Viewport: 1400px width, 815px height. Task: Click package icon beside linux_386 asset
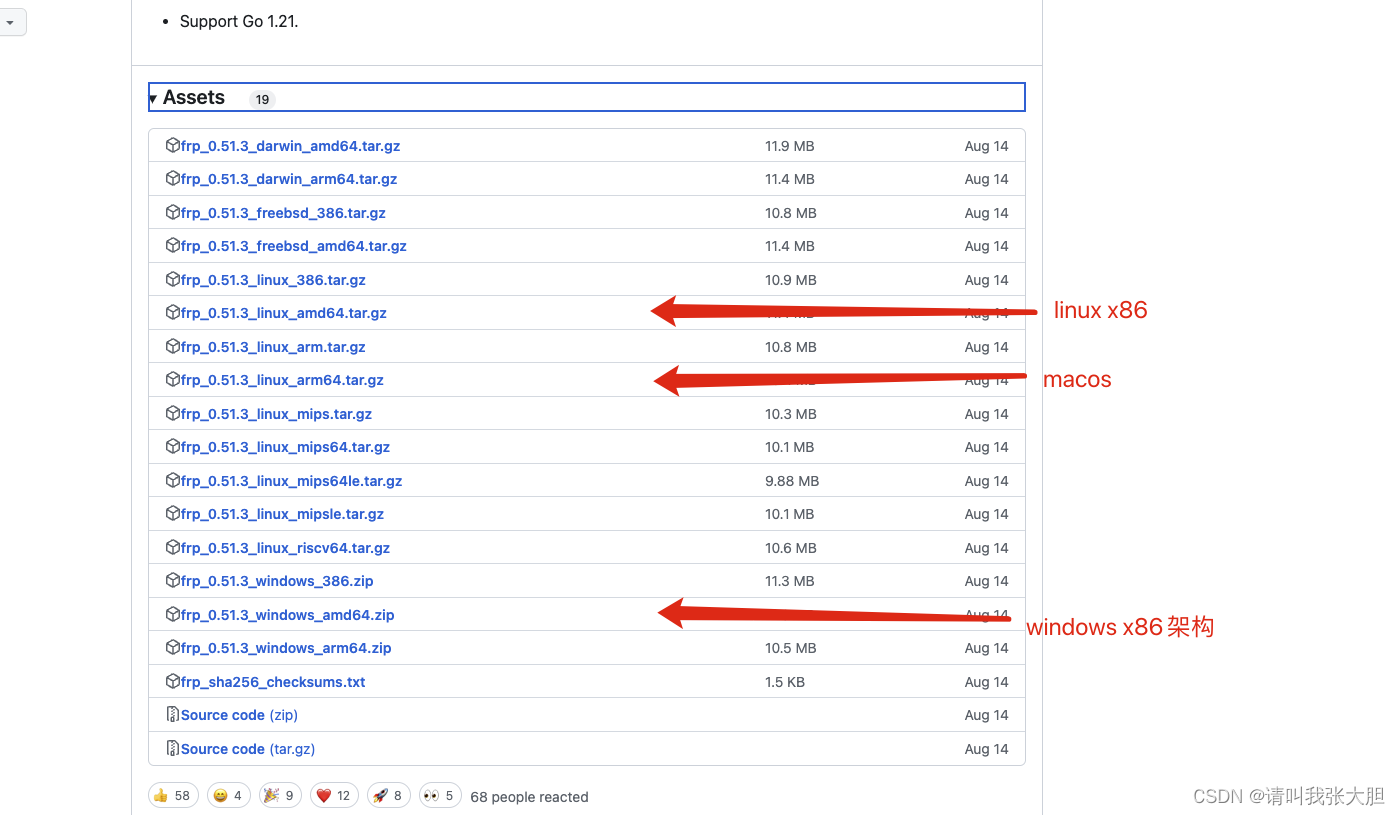click(173, 280)
